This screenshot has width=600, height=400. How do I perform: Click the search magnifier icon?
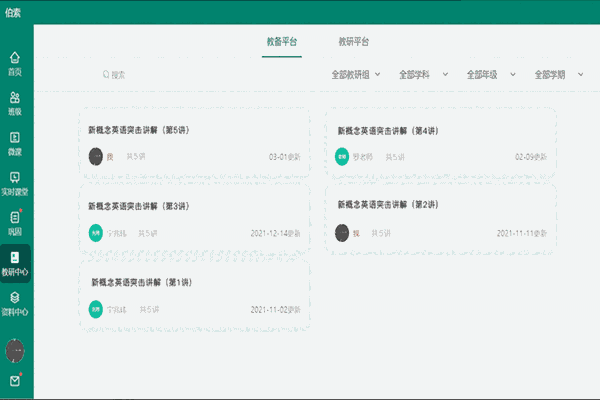tap(106, 74)
